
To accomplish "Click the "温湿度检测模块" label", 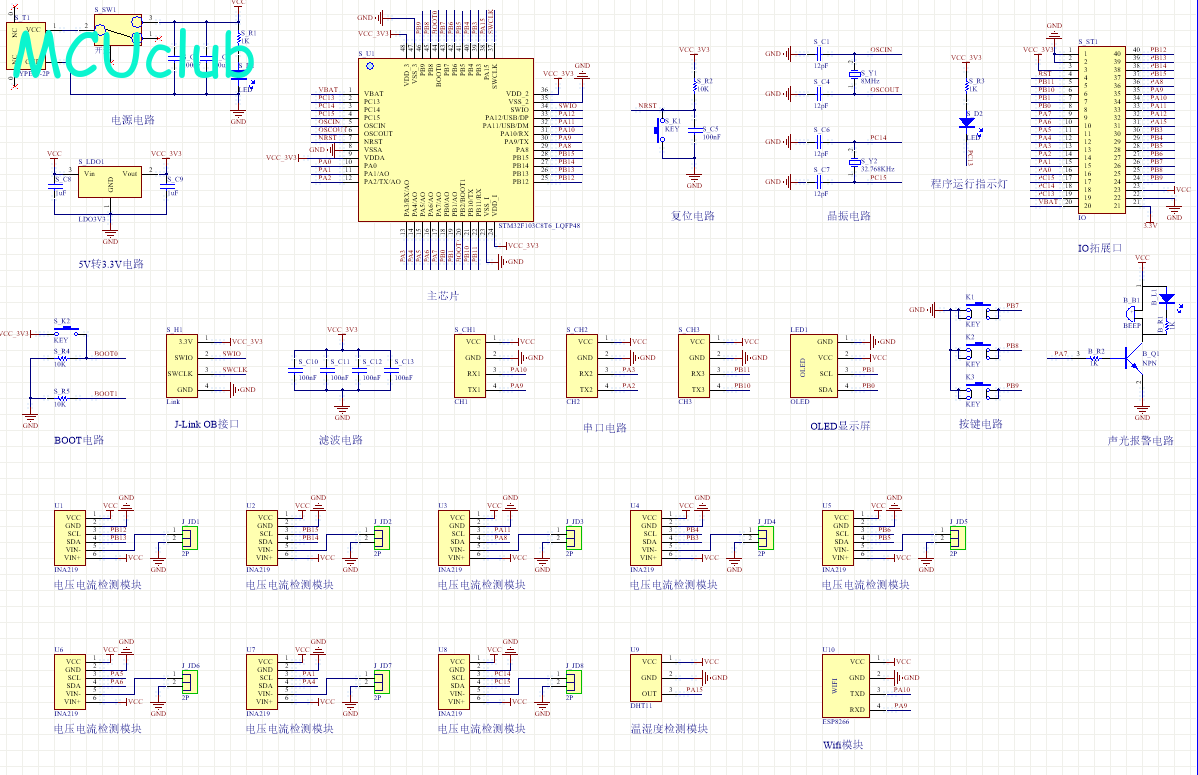I will [669, 729].
